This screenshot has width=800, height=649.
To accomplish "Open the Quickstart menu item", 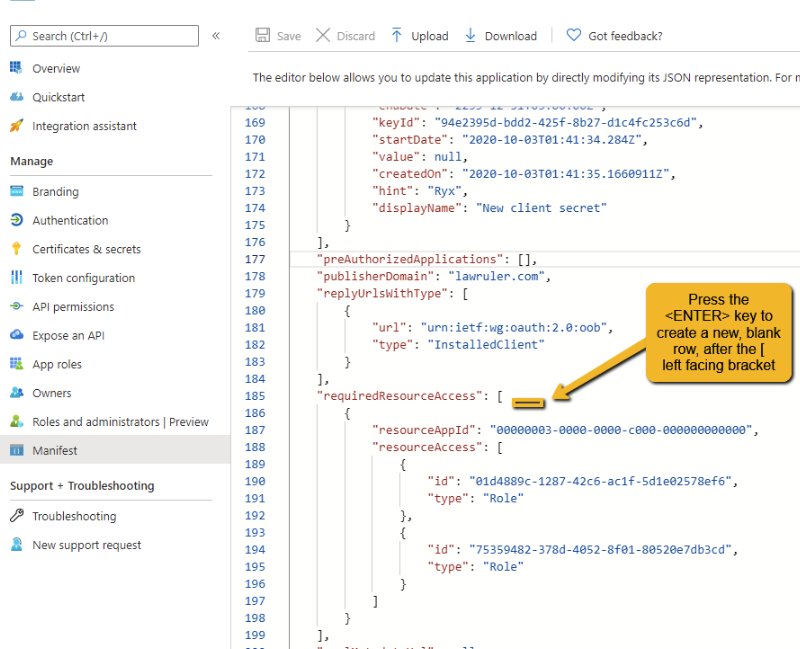I will coord(58,97).
